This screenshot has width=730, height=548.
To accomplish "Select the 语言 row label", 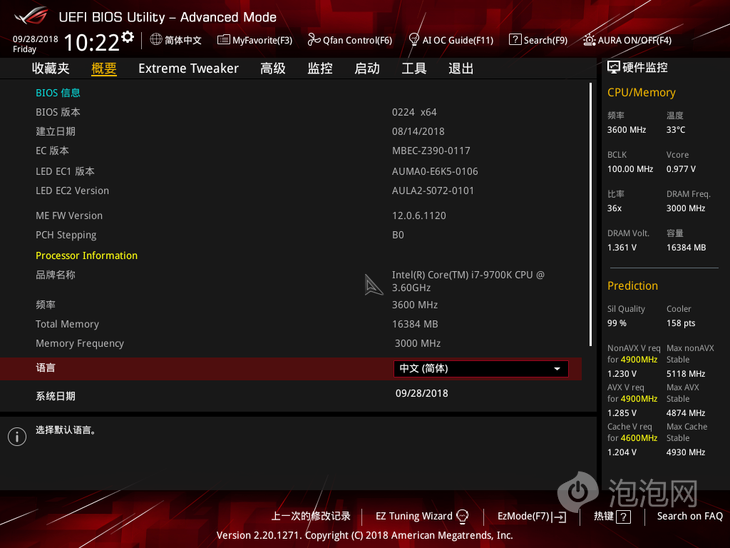I will coord(46,368).
